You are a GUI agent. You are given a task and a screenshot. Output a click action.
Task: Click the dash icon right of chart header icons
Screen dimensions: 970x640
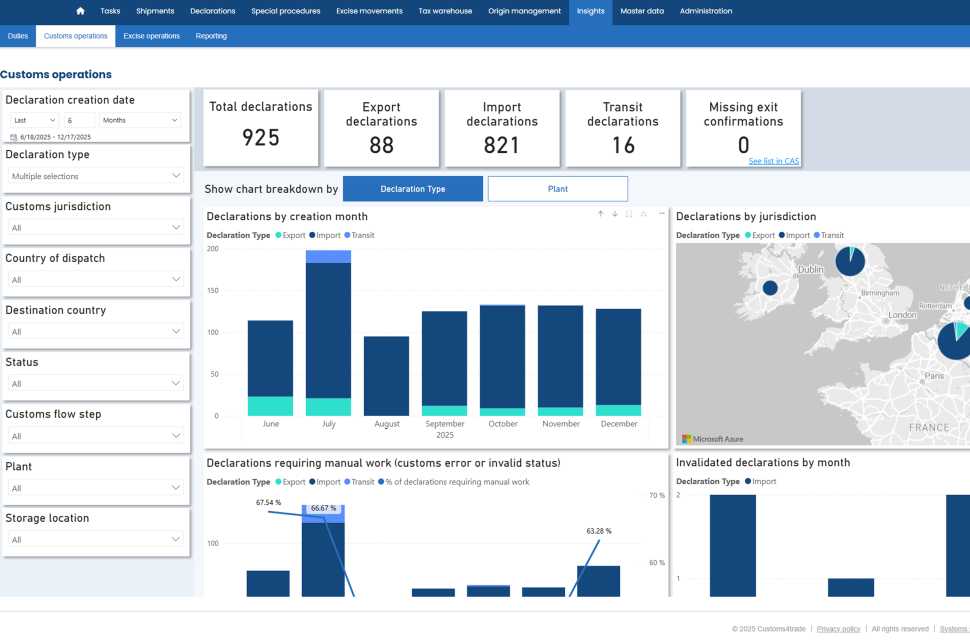point(661,214)
